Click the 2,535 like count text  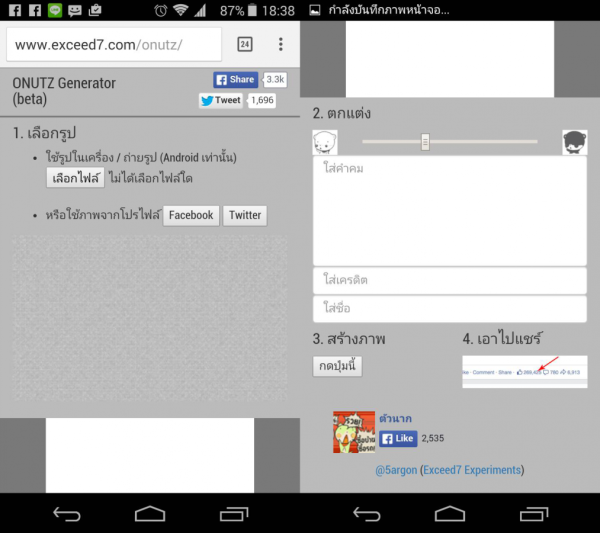tap(433, 438)
